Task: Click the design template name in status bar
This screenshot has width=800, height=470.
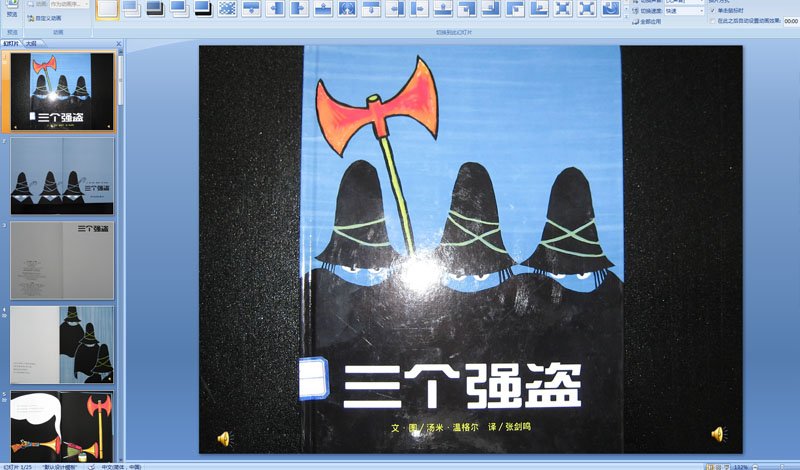Action: [60, 467]
